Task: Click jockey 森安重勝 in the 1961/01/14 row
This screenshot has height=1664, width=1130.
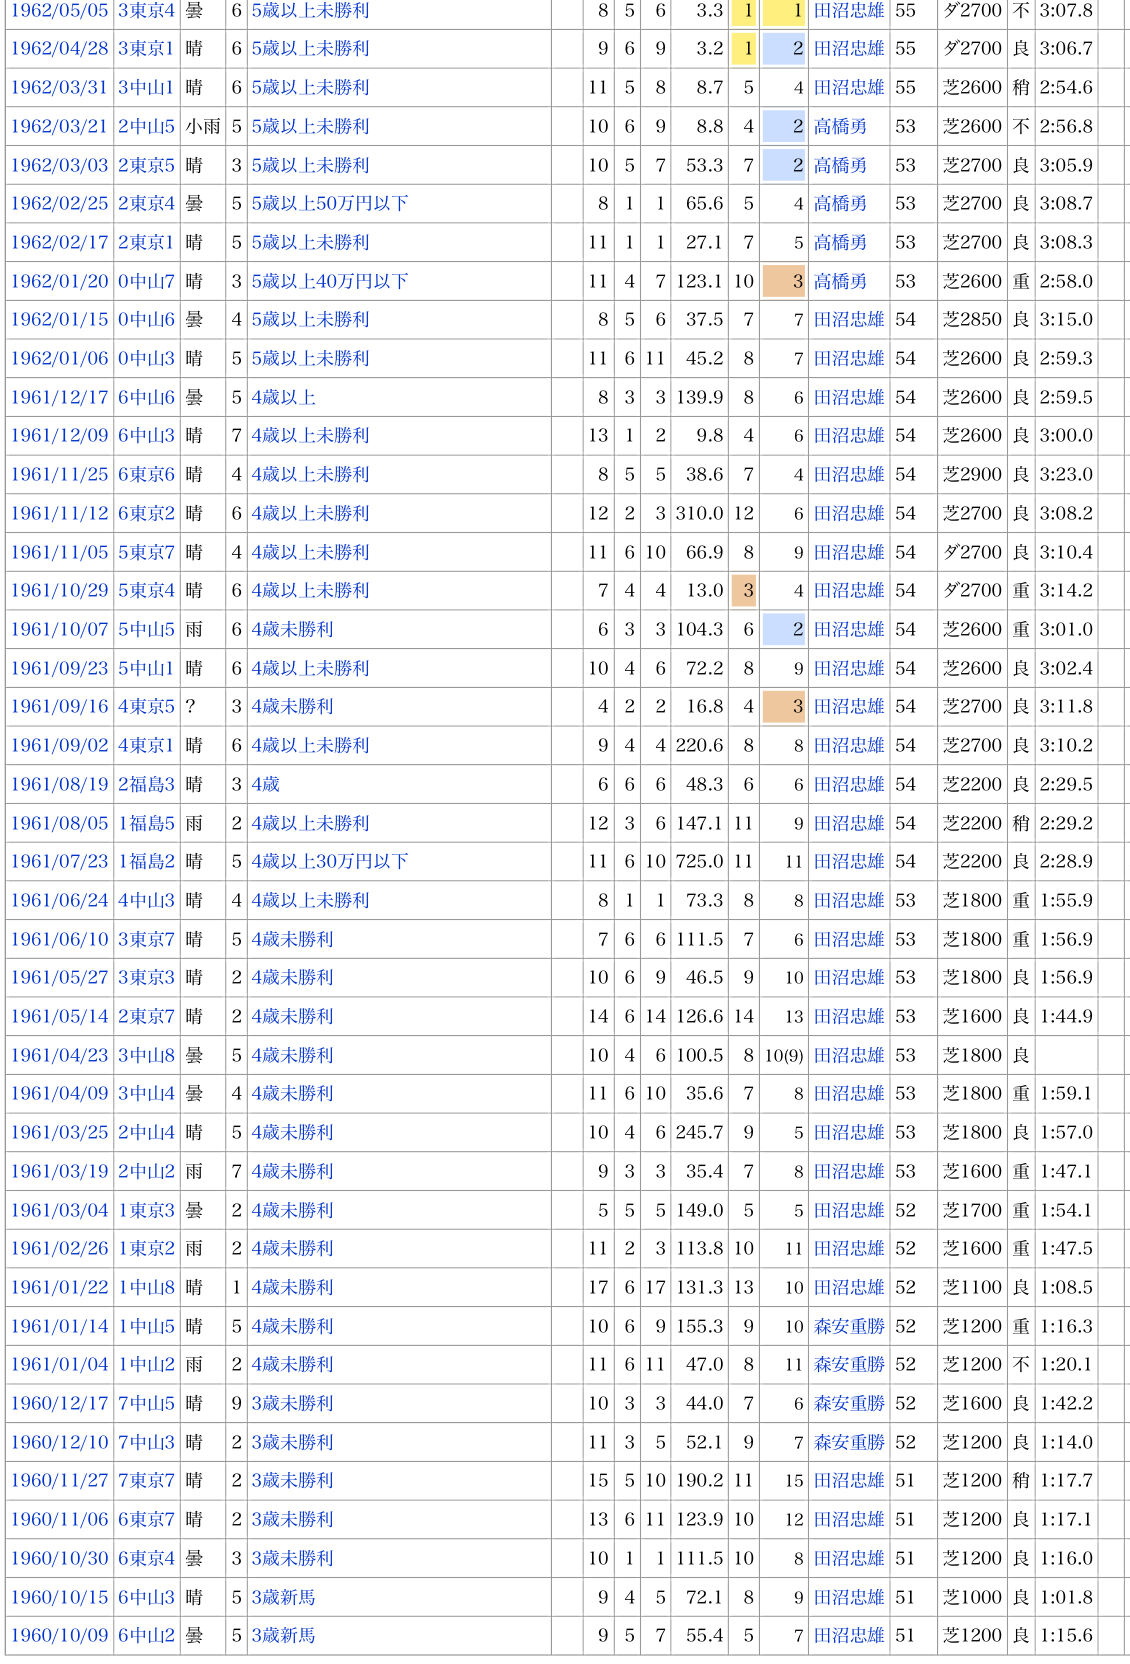Action: 849,1326
